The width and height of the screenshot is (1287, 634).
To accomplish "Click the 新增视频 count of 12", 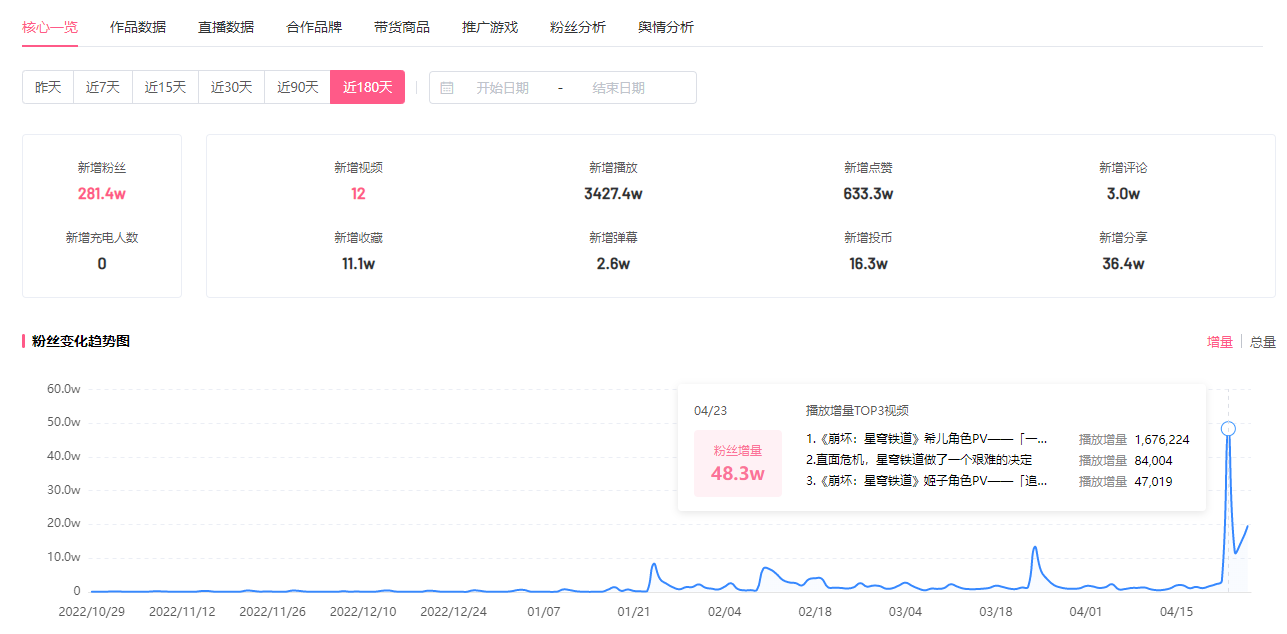I will point(358,194).
